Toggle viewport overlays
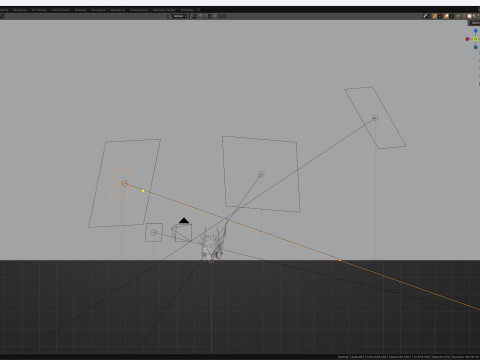480x360 pixels. (x=446, y=16)
